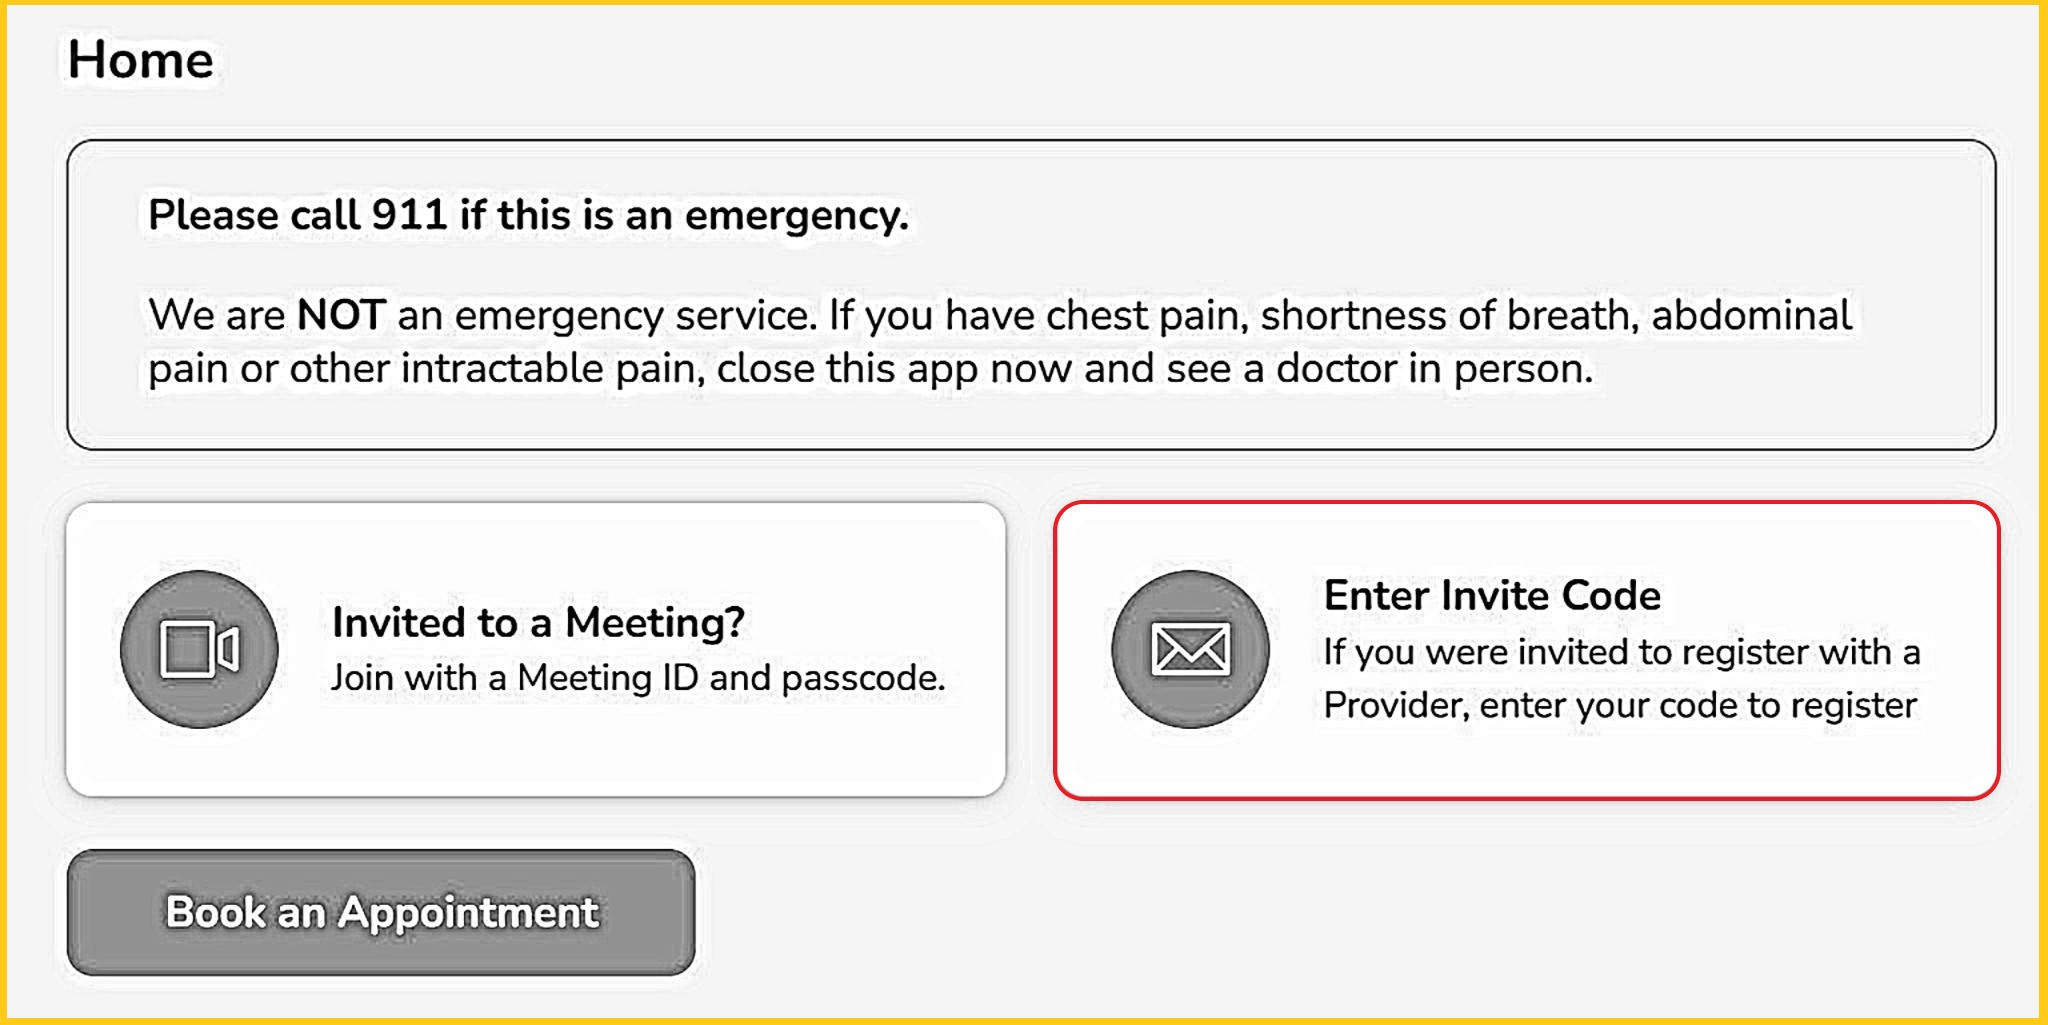Click the video camera icon
Image resolution: width=2048 pixels, height=1025 pixels.
(x=199, y=649)
